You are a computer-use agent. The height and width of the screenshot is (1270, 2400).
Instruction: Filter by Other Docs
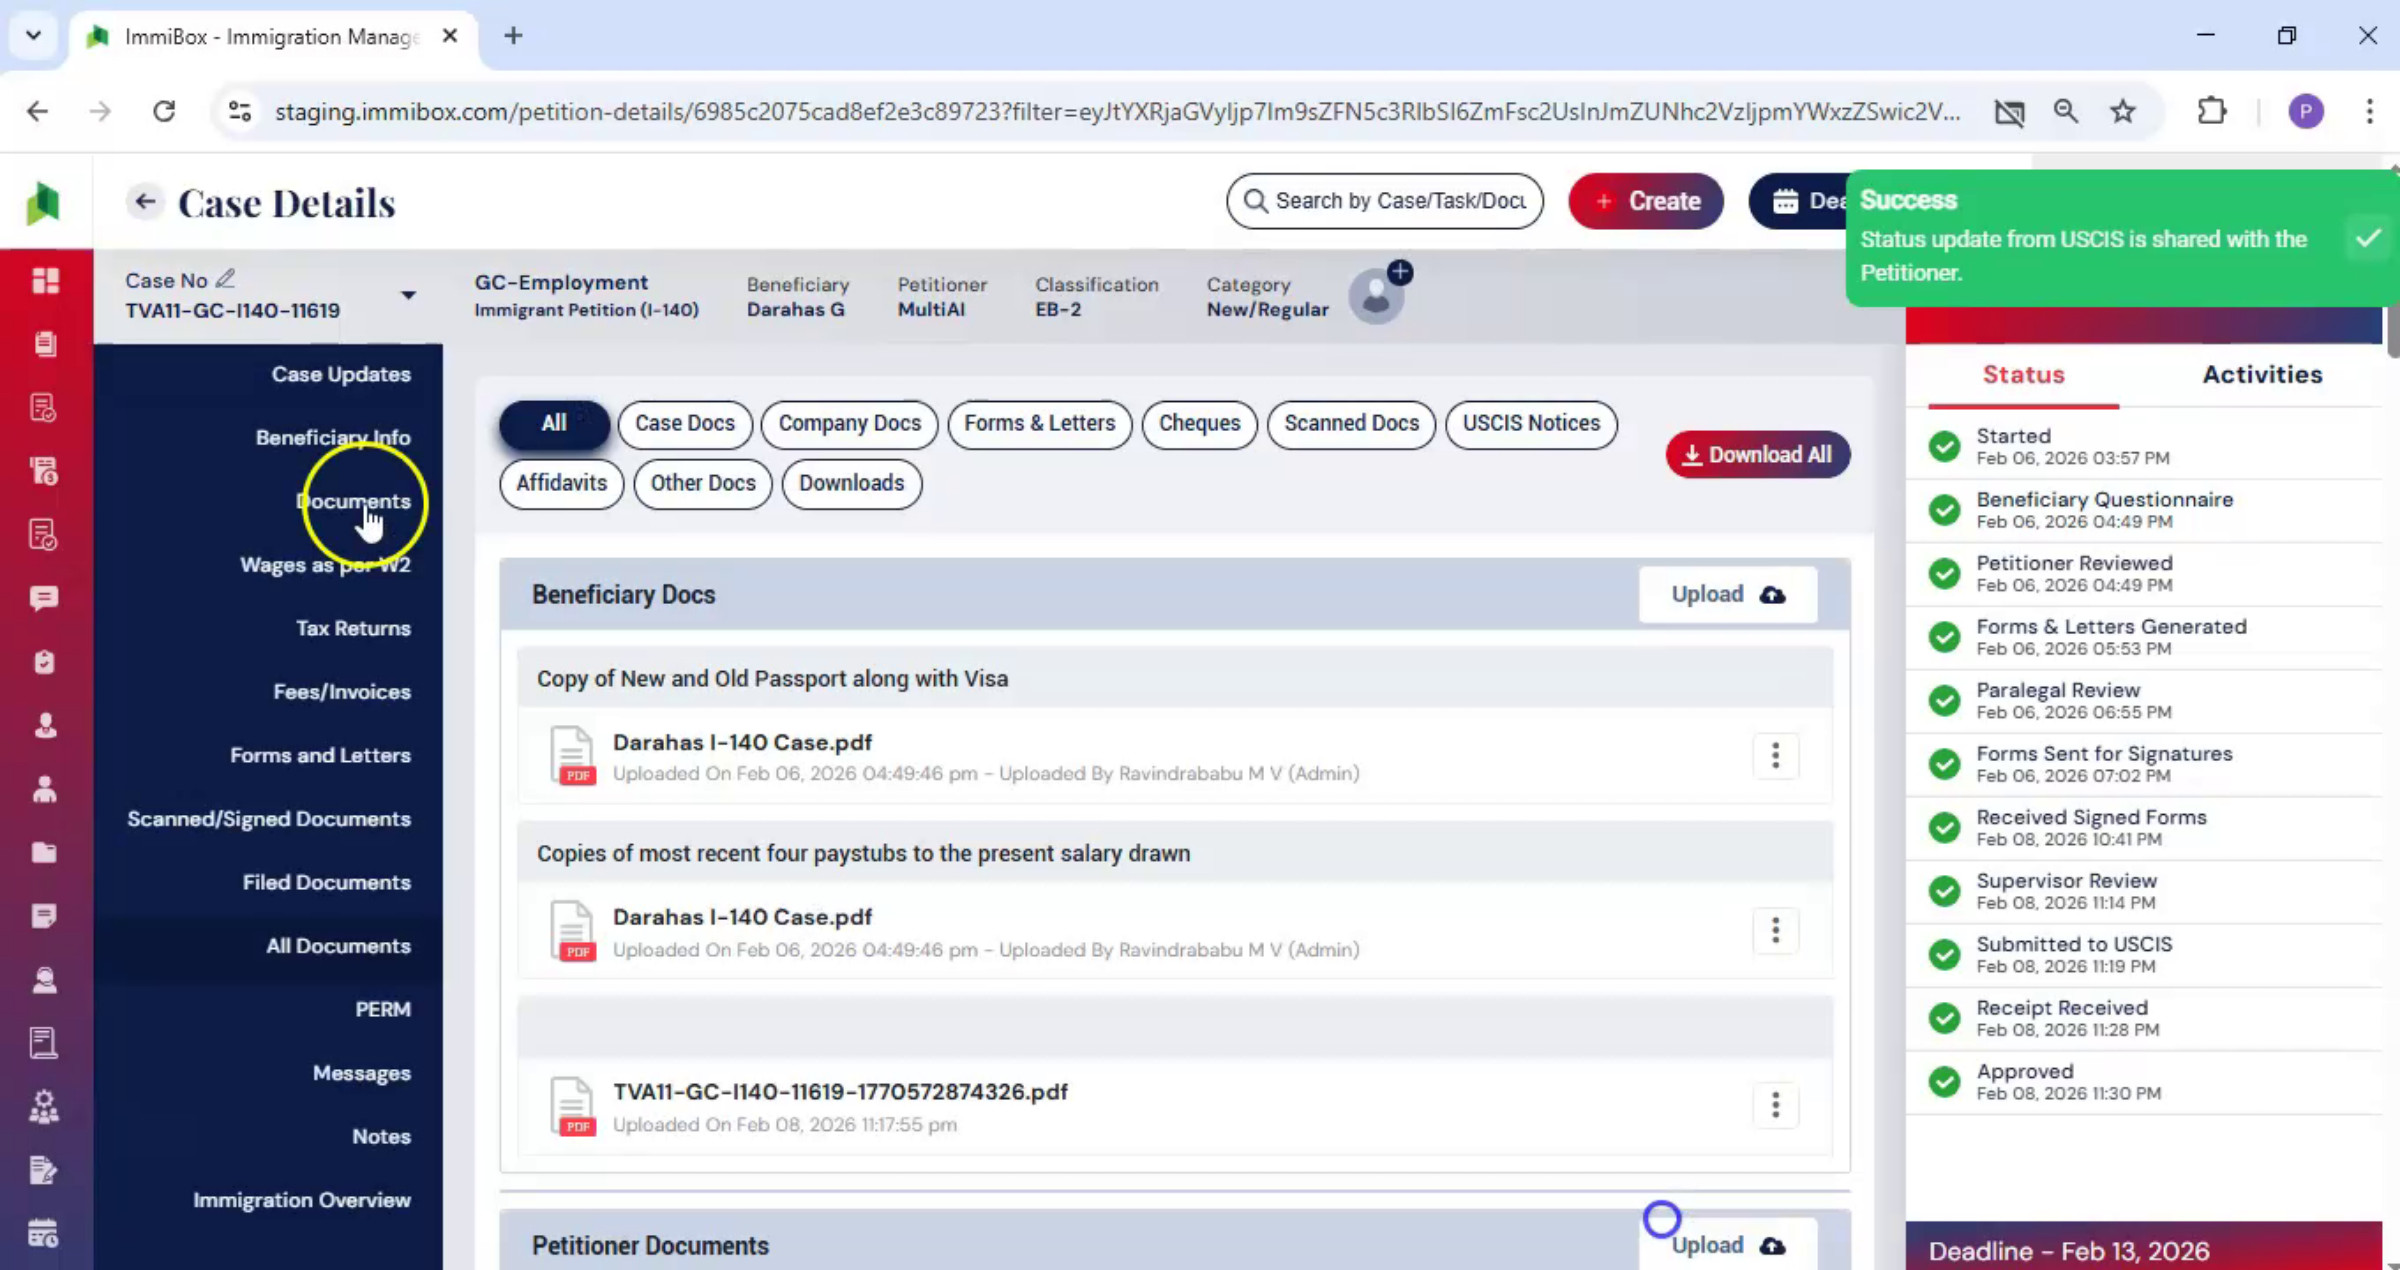click(x=703, y=484)
